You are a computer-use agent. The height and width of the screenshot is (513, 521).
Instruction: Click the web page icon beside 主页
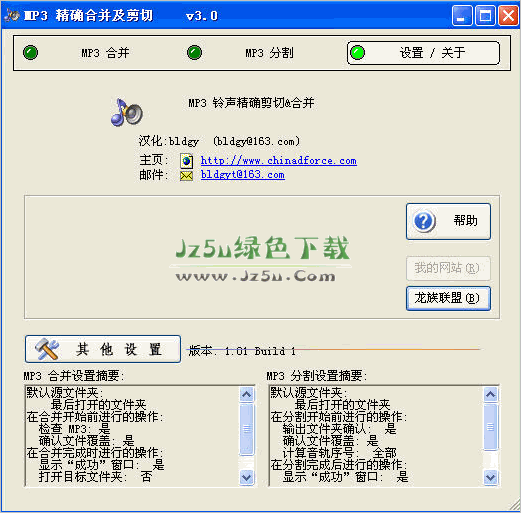coord(187,161)
